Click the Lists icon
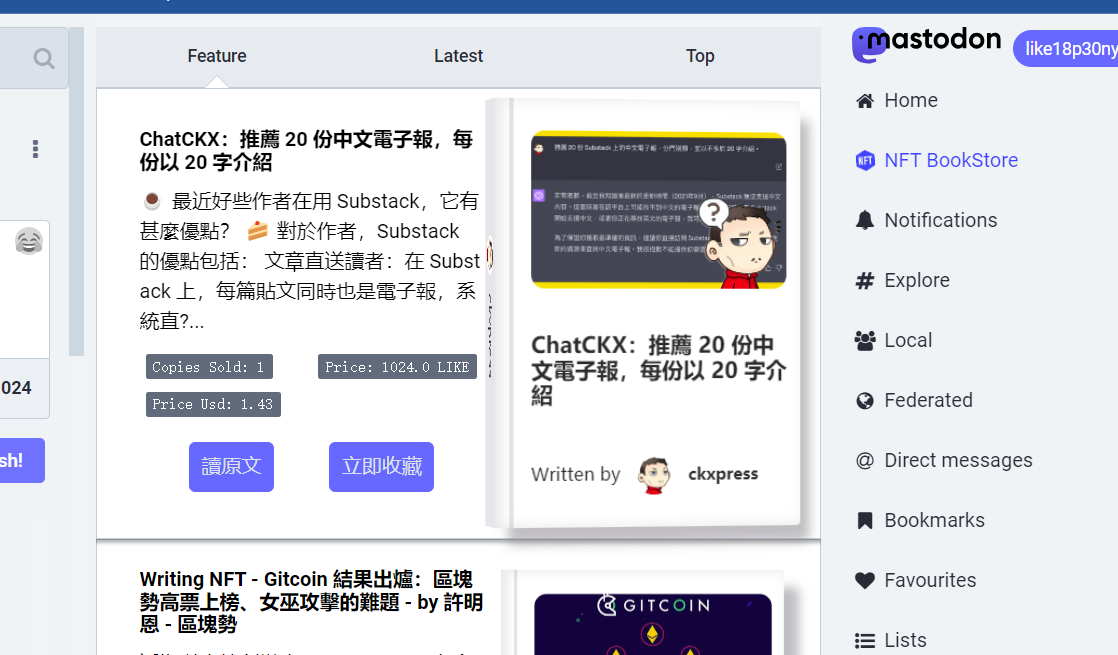This screenshot has width=1118, height=655. click(x=865, y=641)
